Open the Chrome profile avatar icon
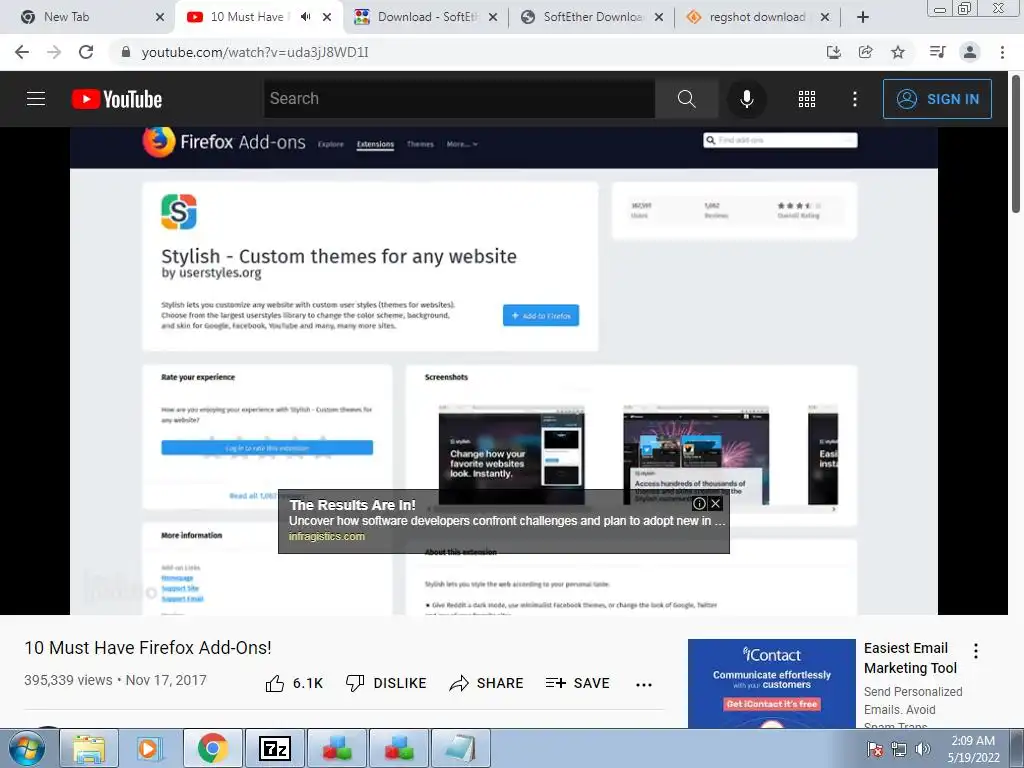1024x768 pixels. coord(970,52)
